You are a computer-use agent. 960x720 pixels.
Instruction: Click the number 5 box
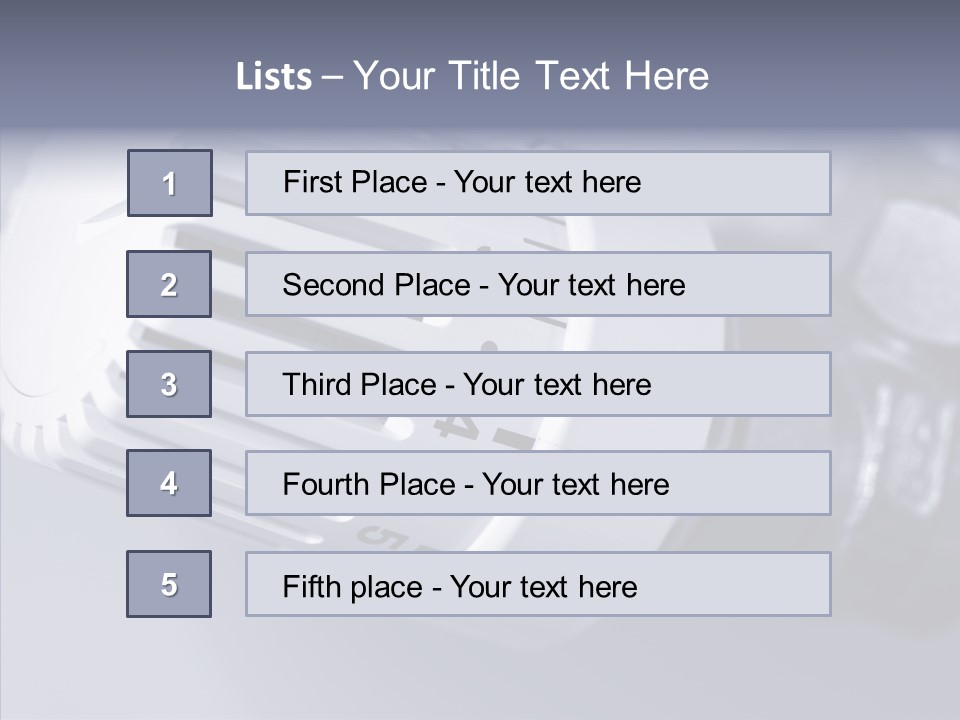[x=169, y=584]
